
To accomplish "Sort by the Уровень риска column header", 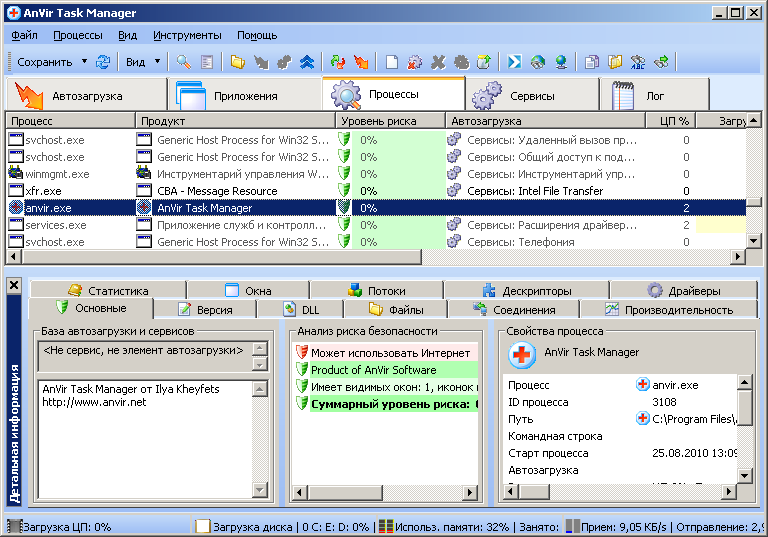I will pos(390,121).
